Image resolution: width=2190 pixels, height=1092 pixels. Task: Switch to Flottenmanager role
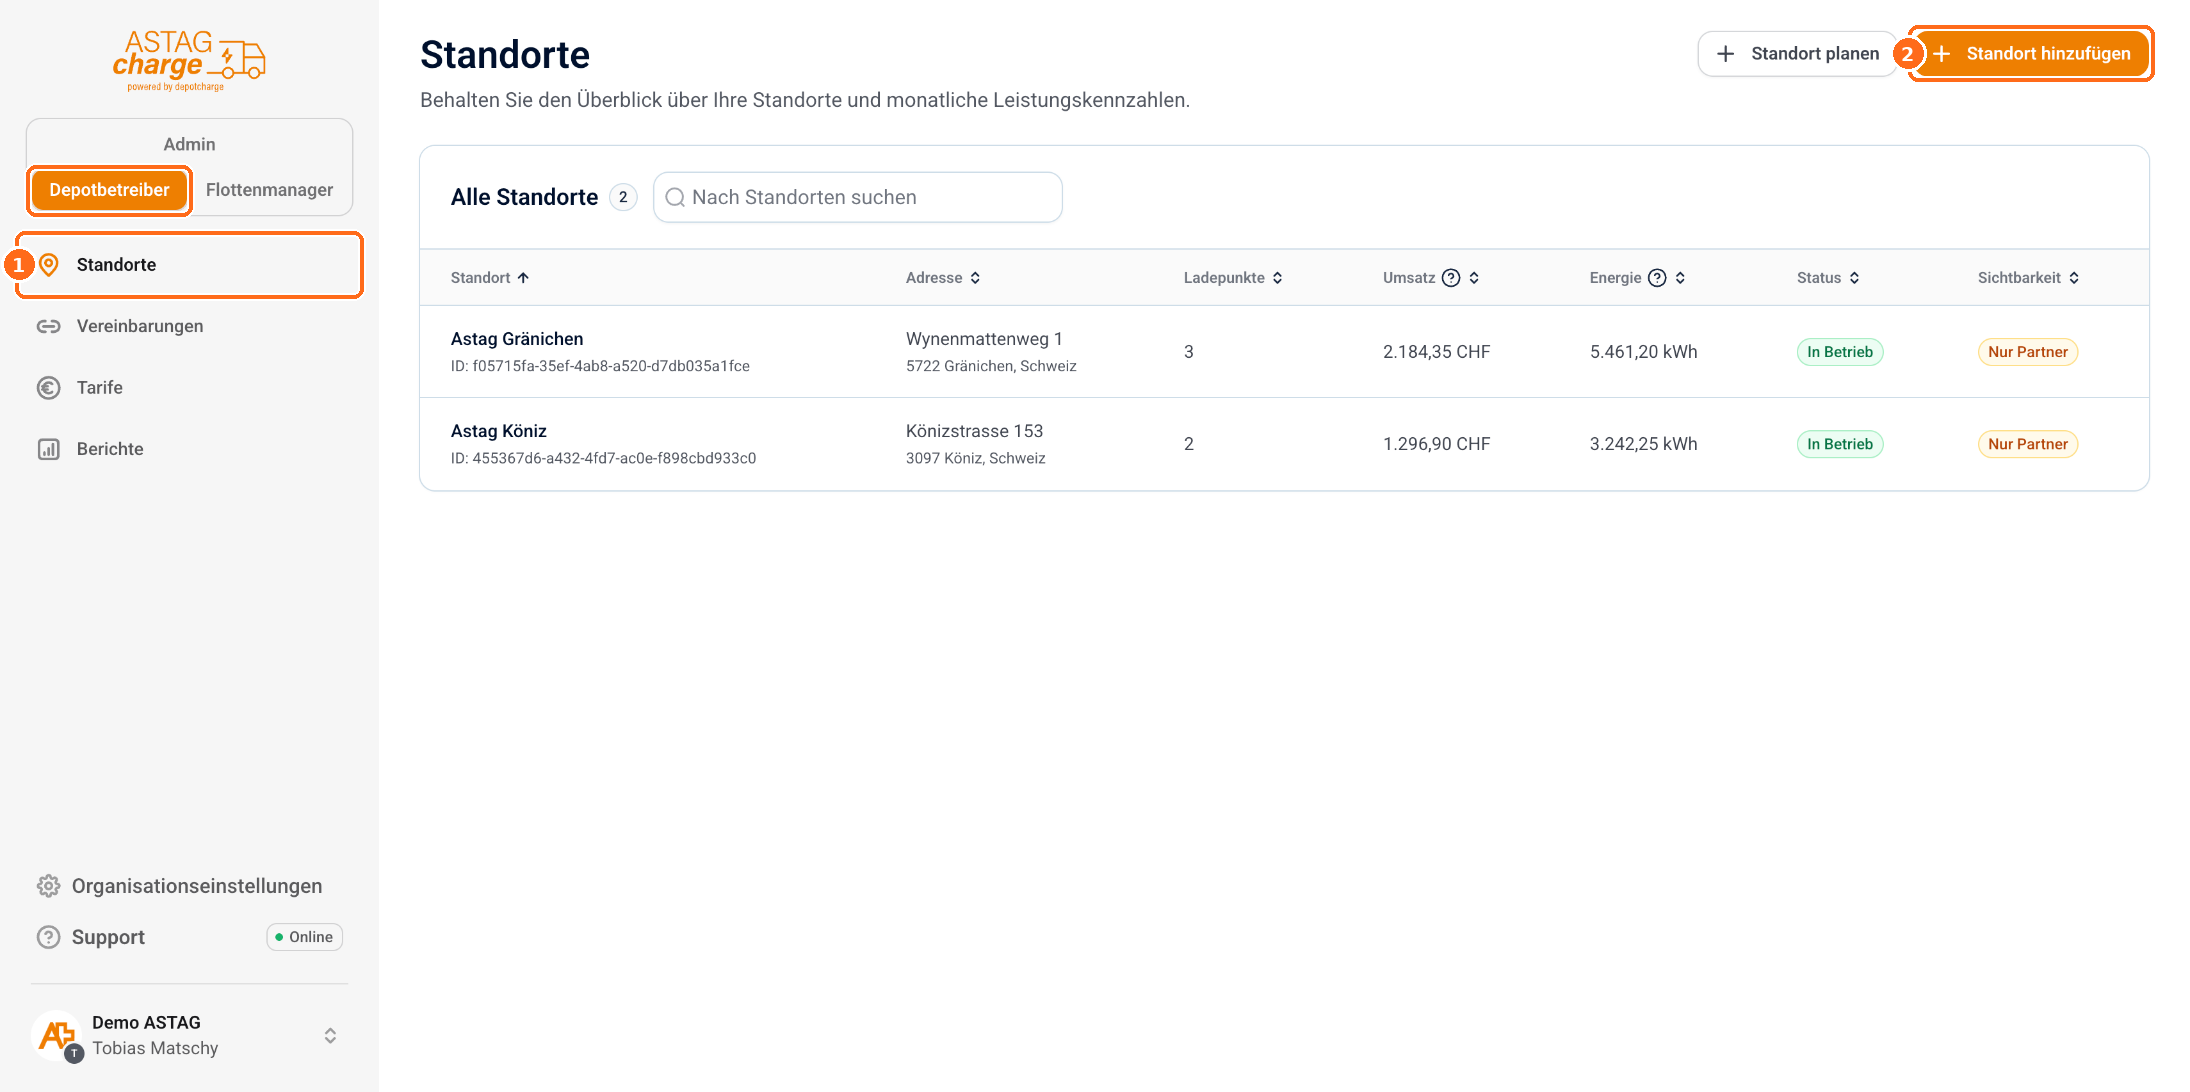click(269, 190)
